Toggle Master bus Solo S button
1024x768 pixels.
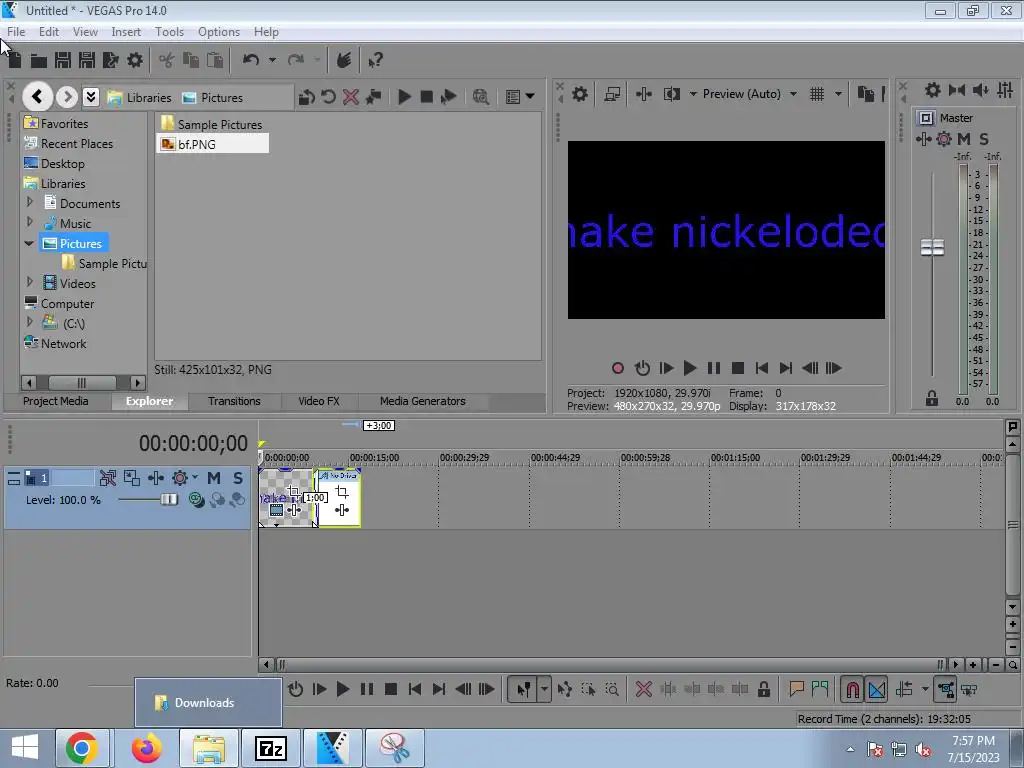click(984, 139)
